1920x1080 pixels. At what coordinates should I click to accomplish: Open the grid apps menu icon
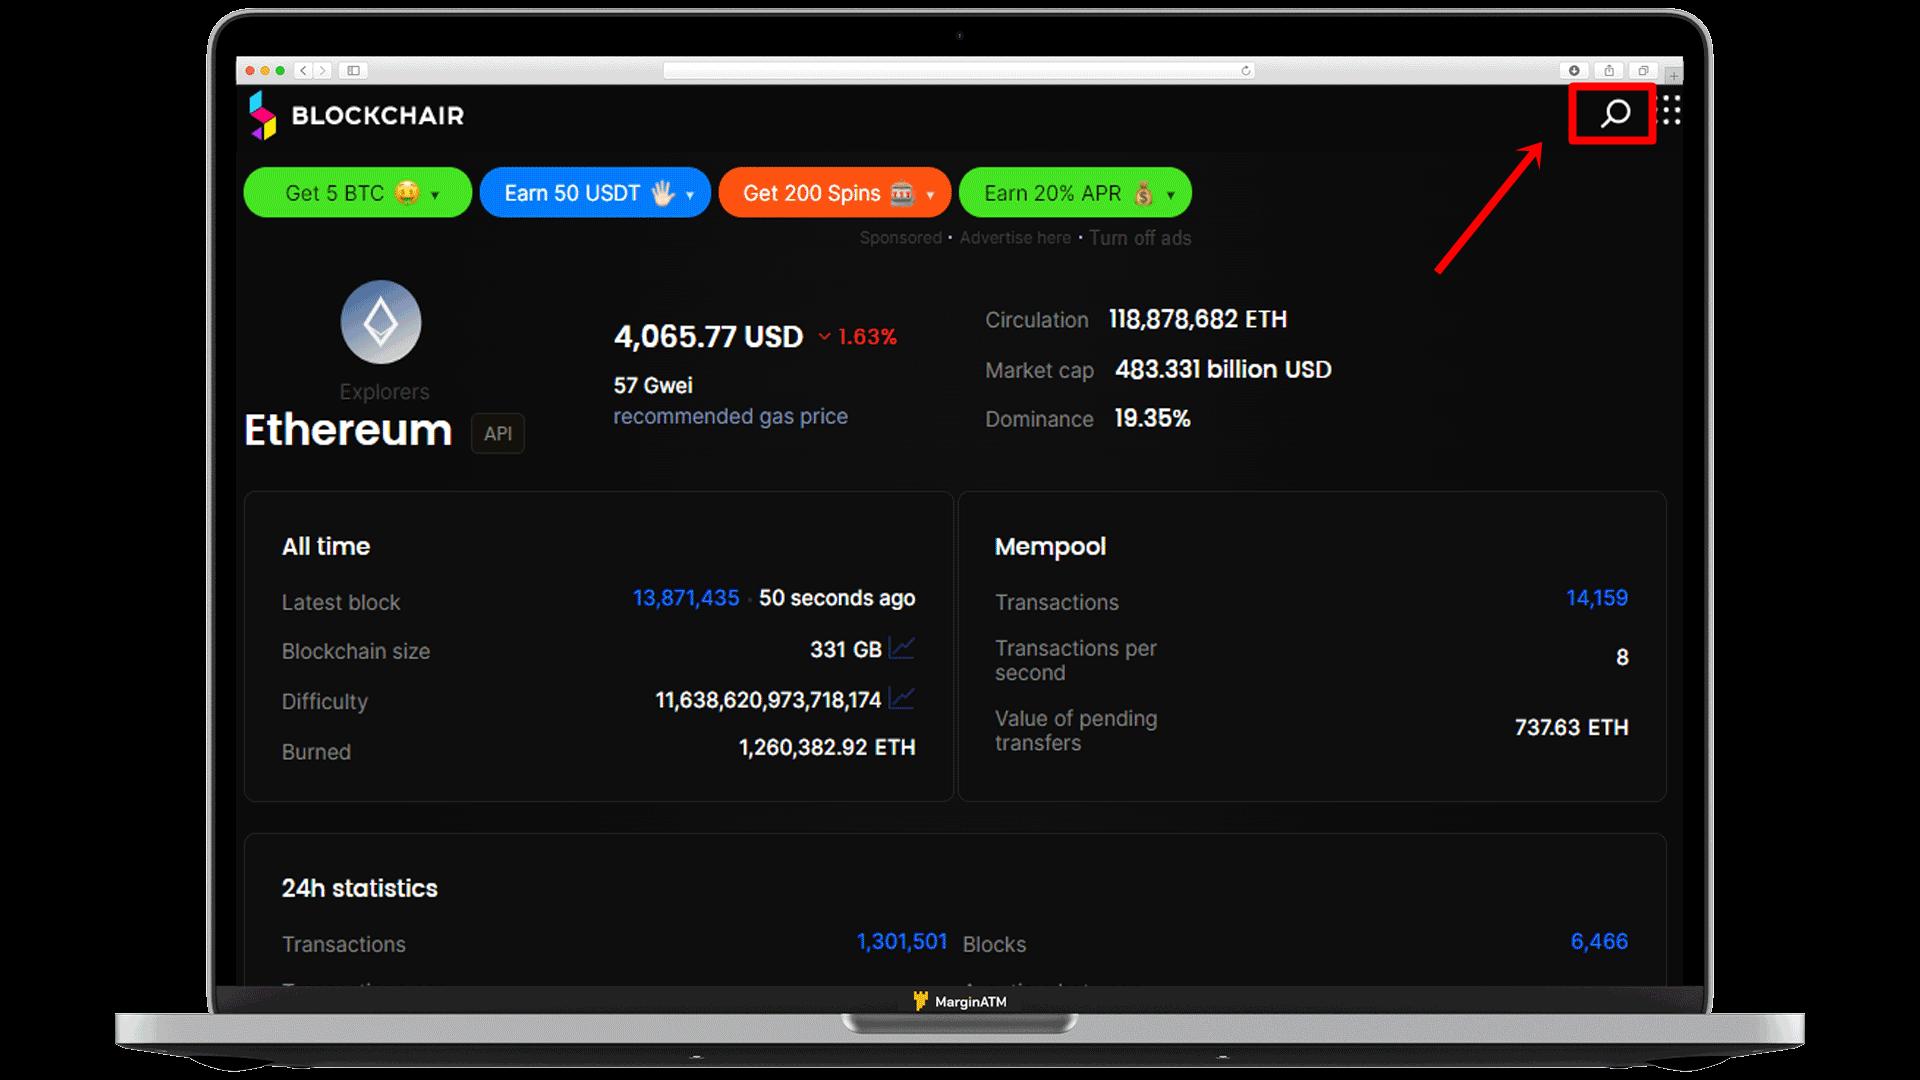tap(1670, 110)
